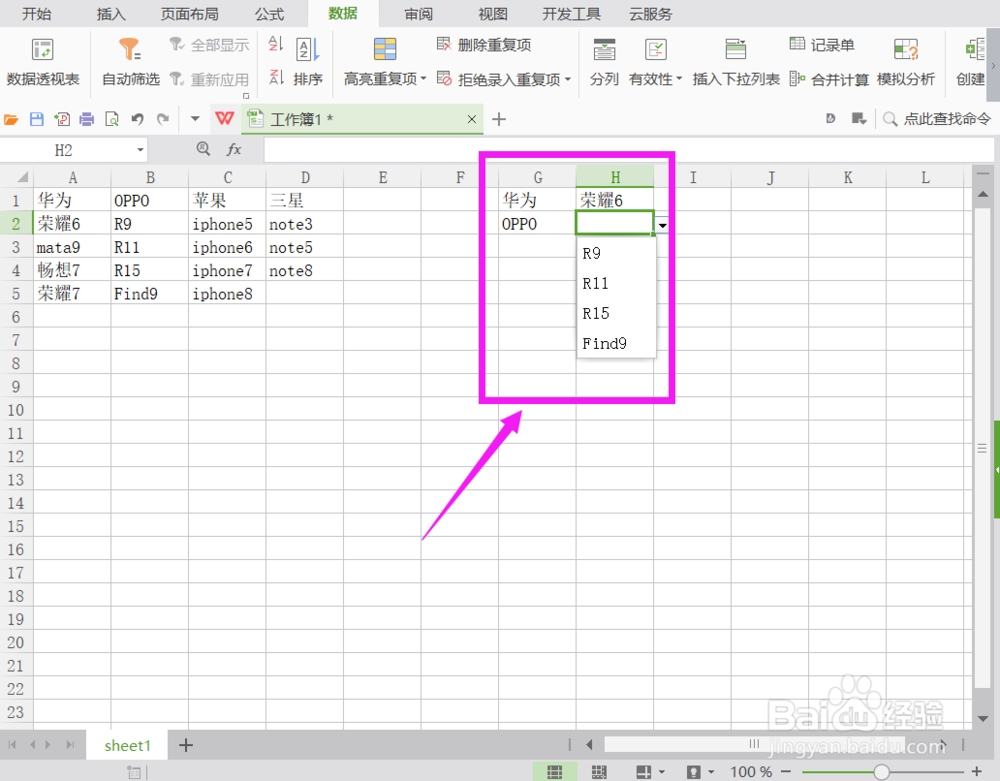Click the select-all corner of the grid

tap(17, 177)
